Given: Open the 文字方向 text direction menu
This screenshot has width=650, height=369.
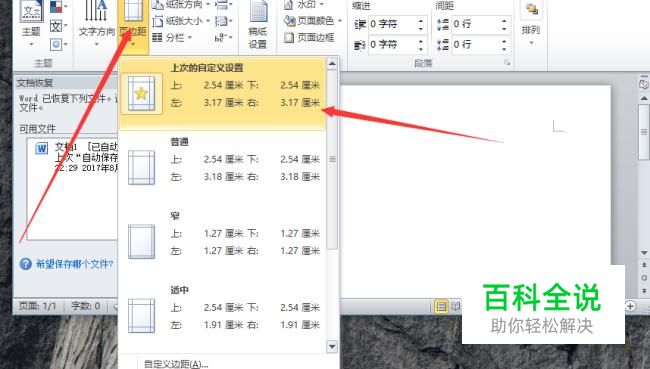Looking at the screenshot, I should 96,23.
